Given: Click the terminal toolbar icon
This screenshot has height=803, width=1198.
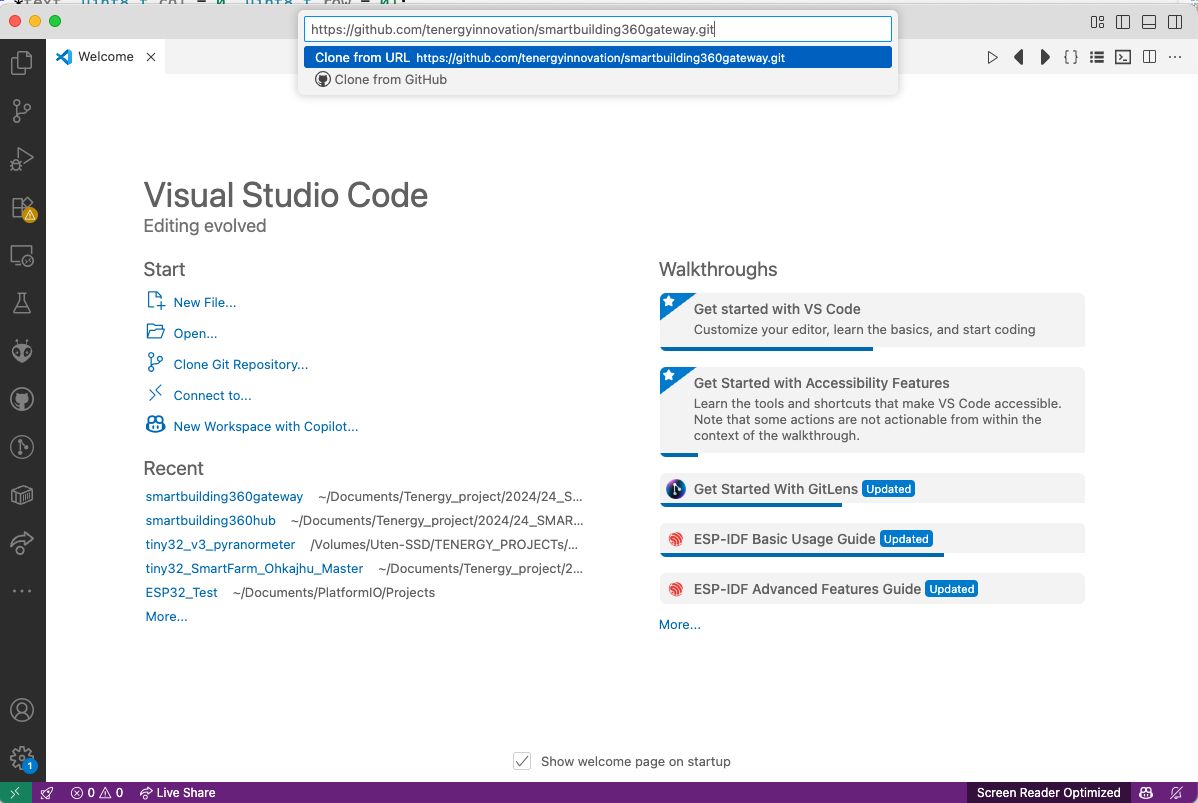Looking at the screenshot, I should (1123, 57).
